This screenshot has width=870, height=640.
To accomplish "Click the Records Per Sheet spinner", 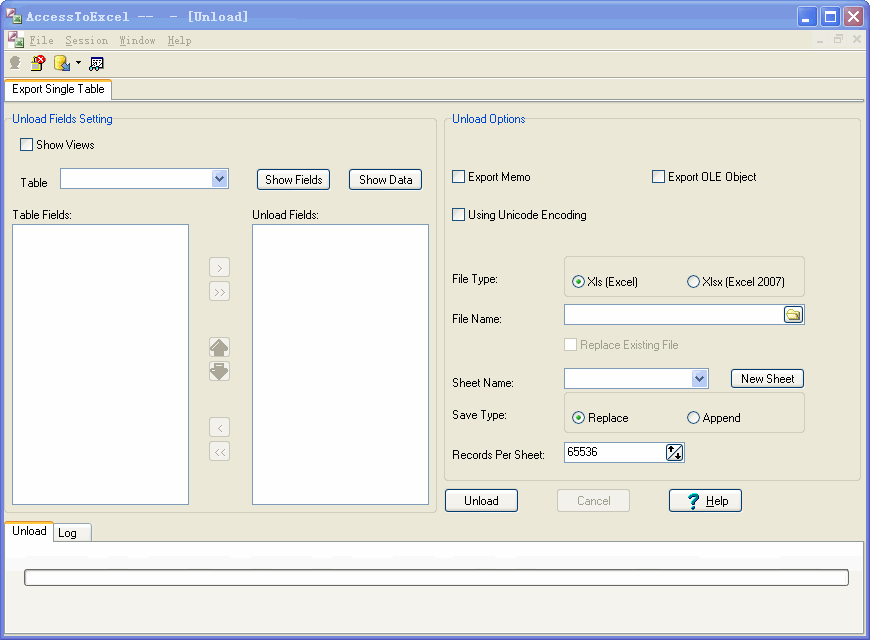I will [675, 452].
